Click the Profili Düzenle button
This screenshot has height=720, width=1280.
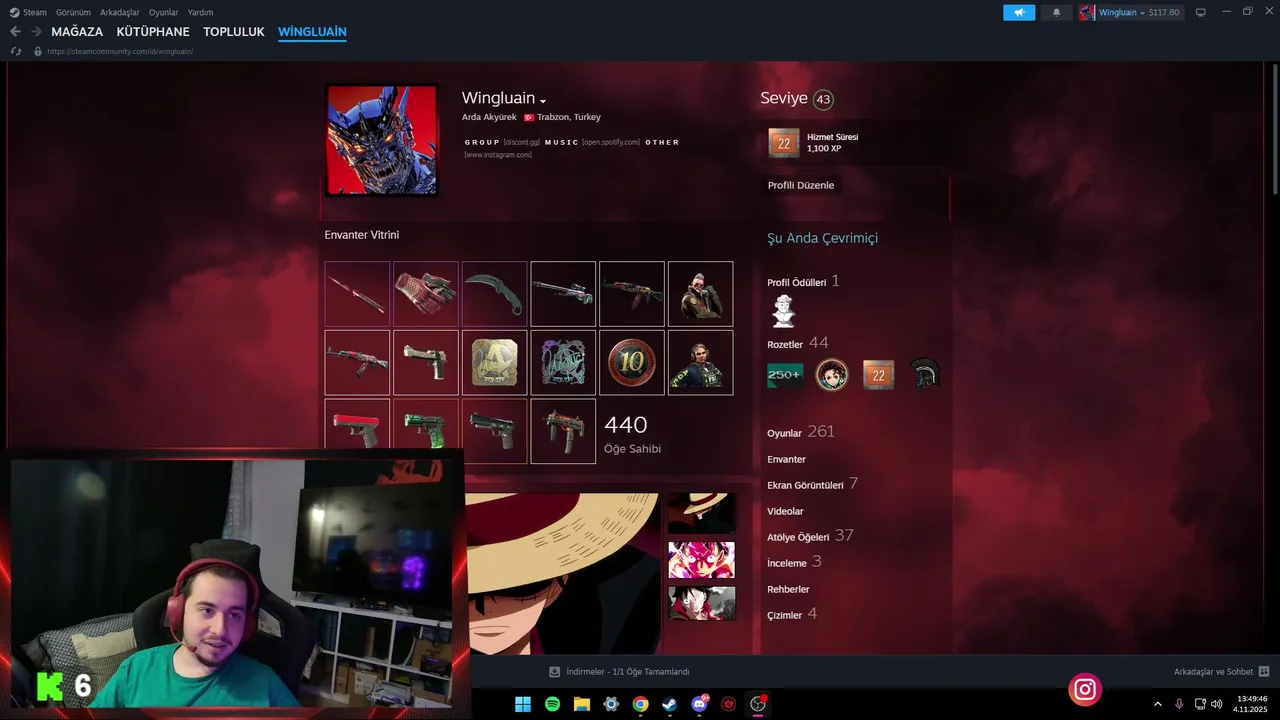click(801, 185)
